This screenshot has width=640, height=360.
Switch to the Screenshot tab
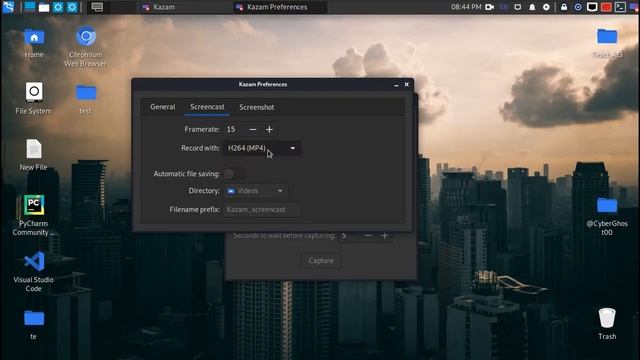coord(256,107)
